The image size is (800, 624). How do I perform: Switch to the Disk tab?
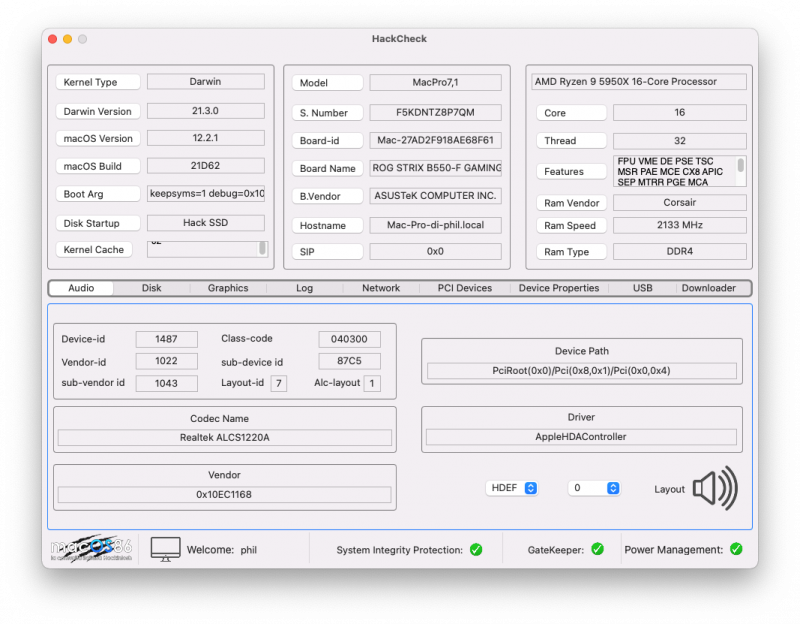151,288
